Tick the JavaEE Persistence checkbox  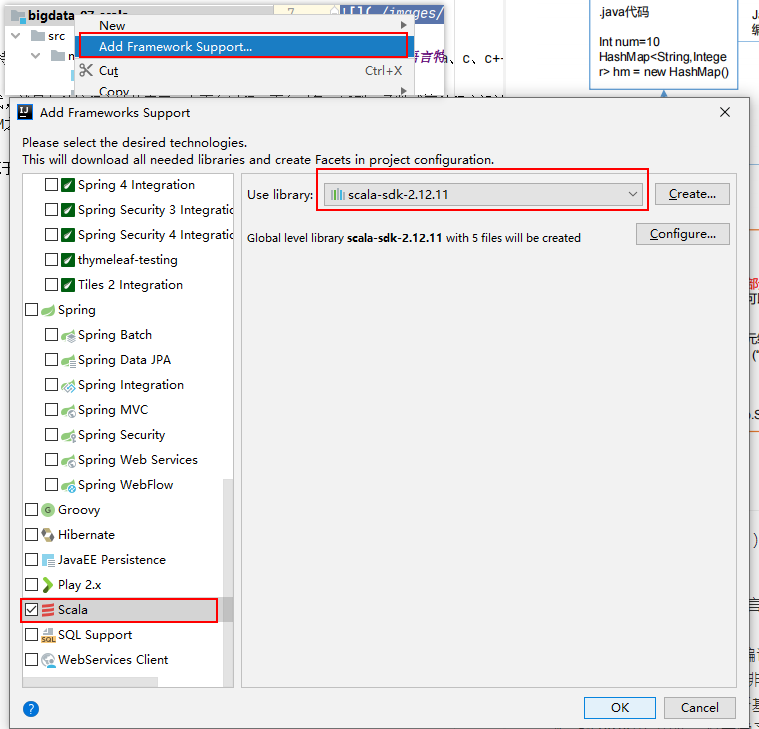[31, 560]
